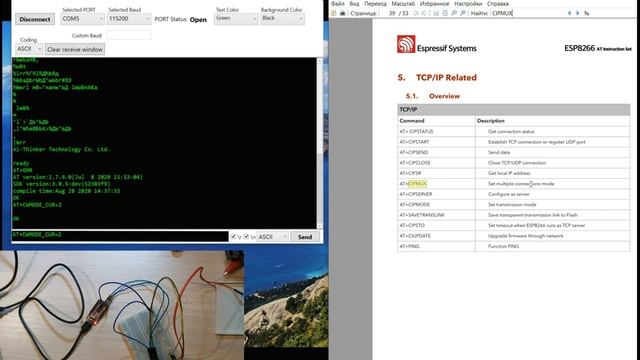Click the 'ready' line in terminal output
Image resolution: width=640 pixels, height=360 pixels.
21,163
